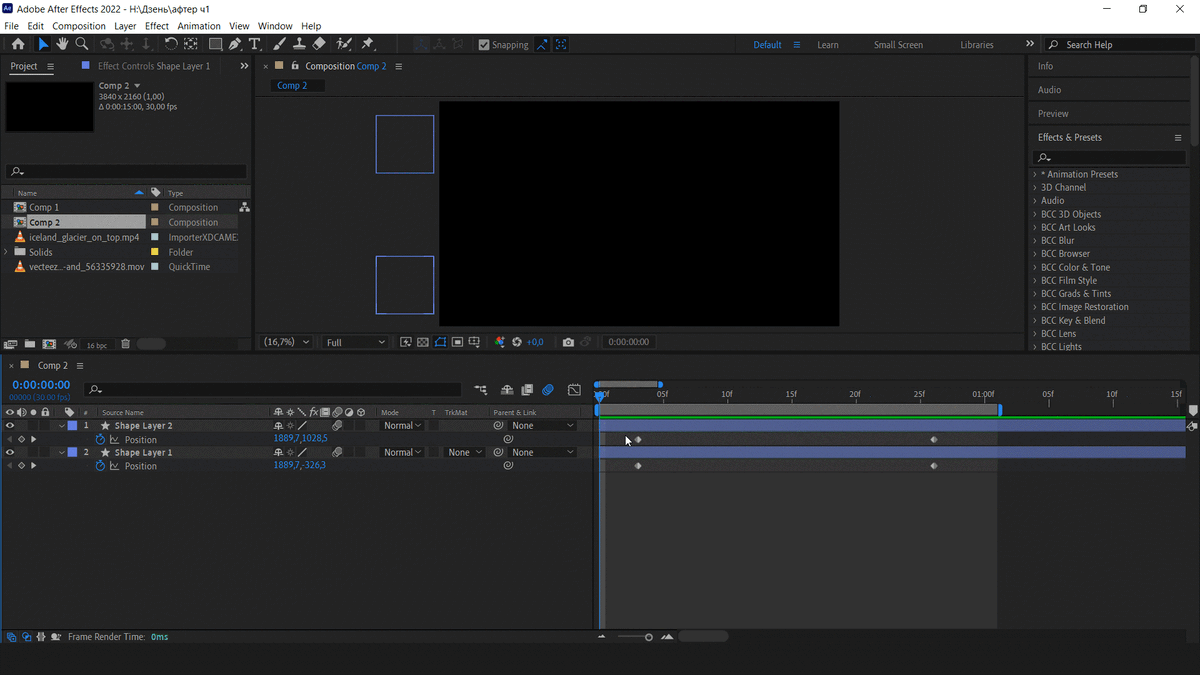
Task: Open the TrkMat None dropdown for Shape Layer 1
Action: tap(464, 452)
